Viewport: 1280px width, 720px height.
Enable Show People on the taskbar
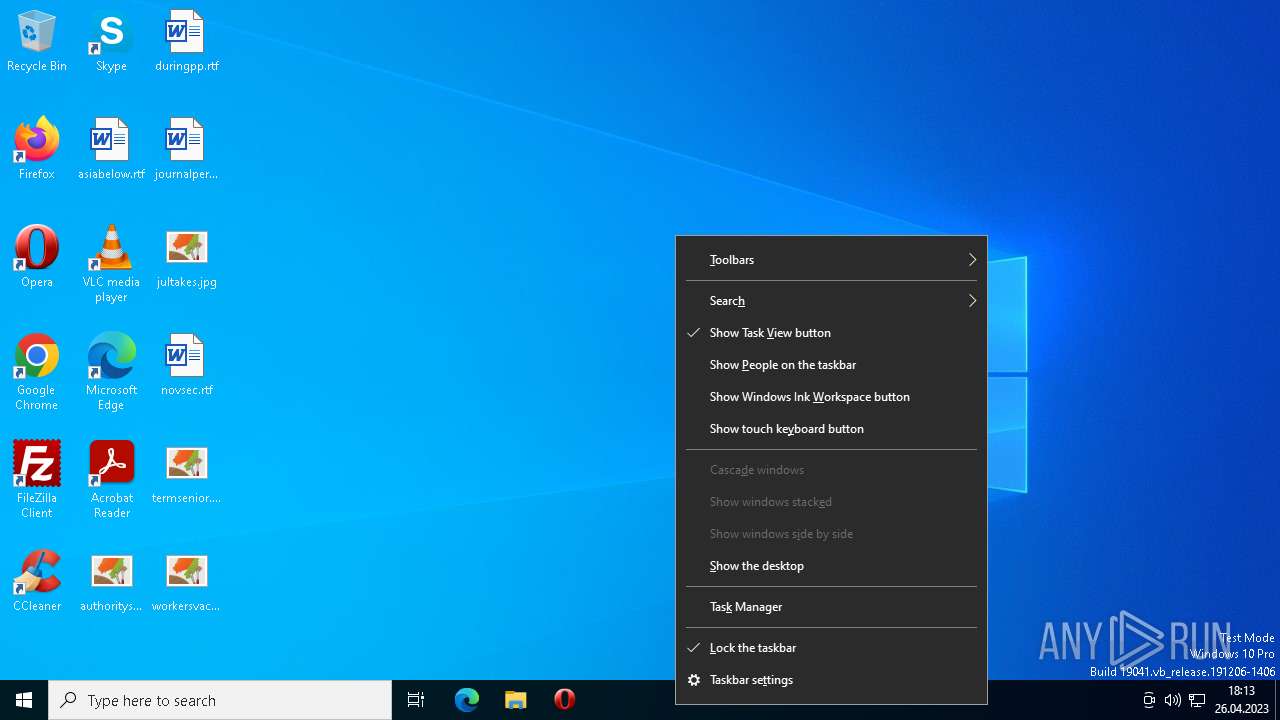pyautogui.click(x=831, y=365)
